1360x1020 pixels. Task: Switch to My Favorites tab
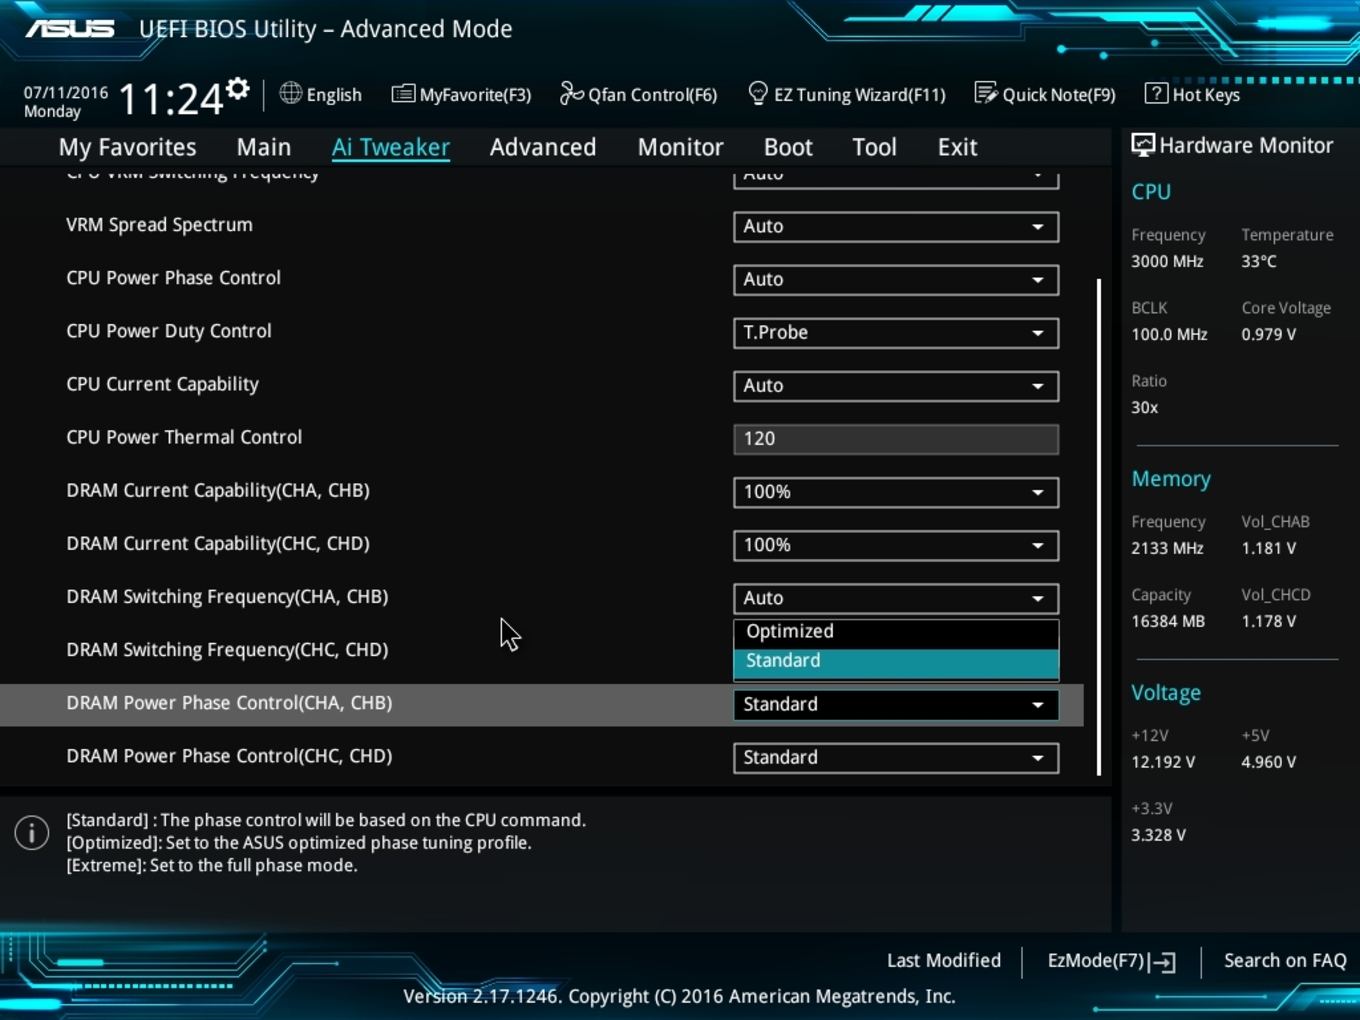coord(128,147)
